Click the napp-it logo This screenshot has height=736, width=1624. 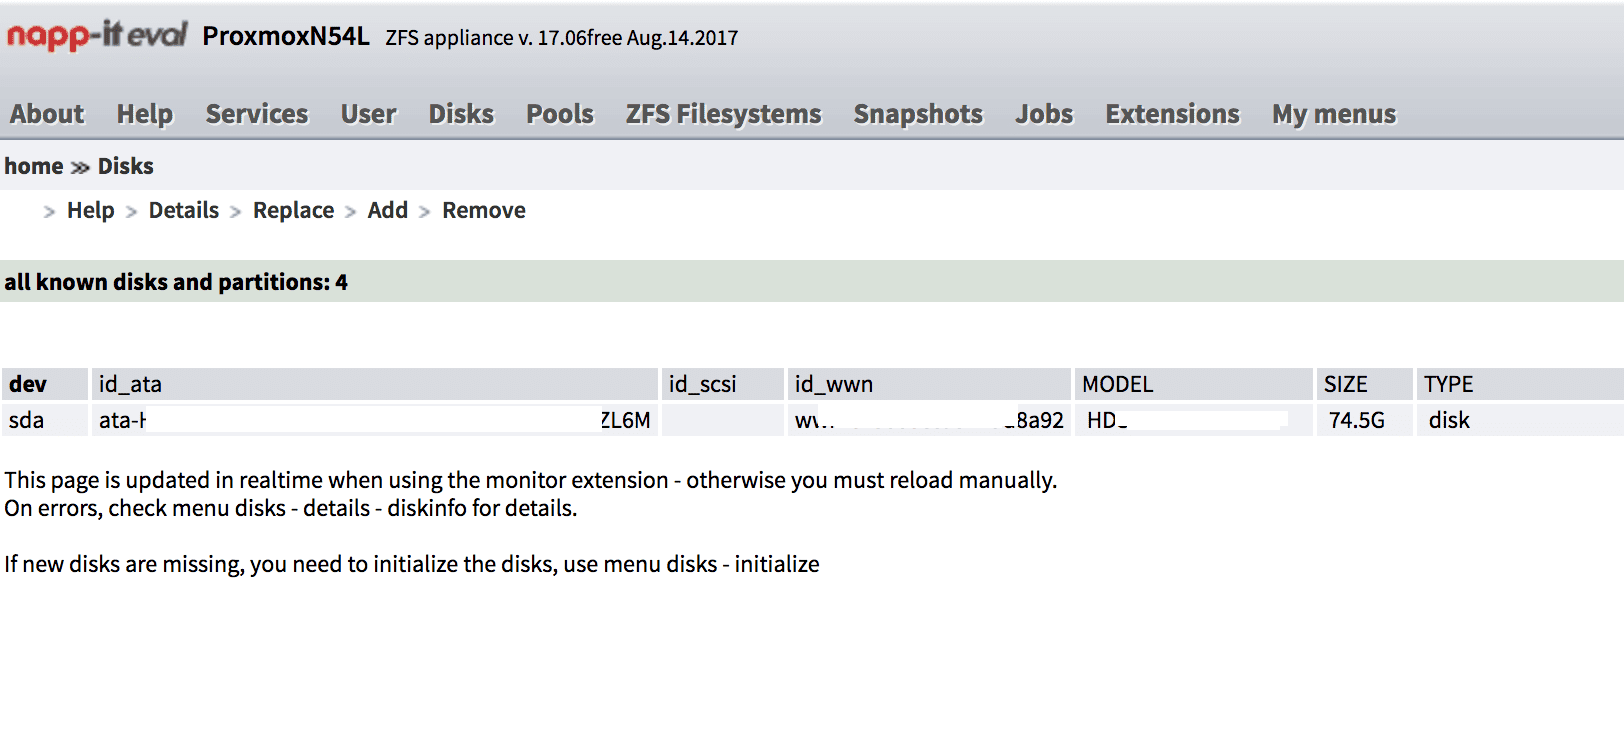click(x=97, y=36)
